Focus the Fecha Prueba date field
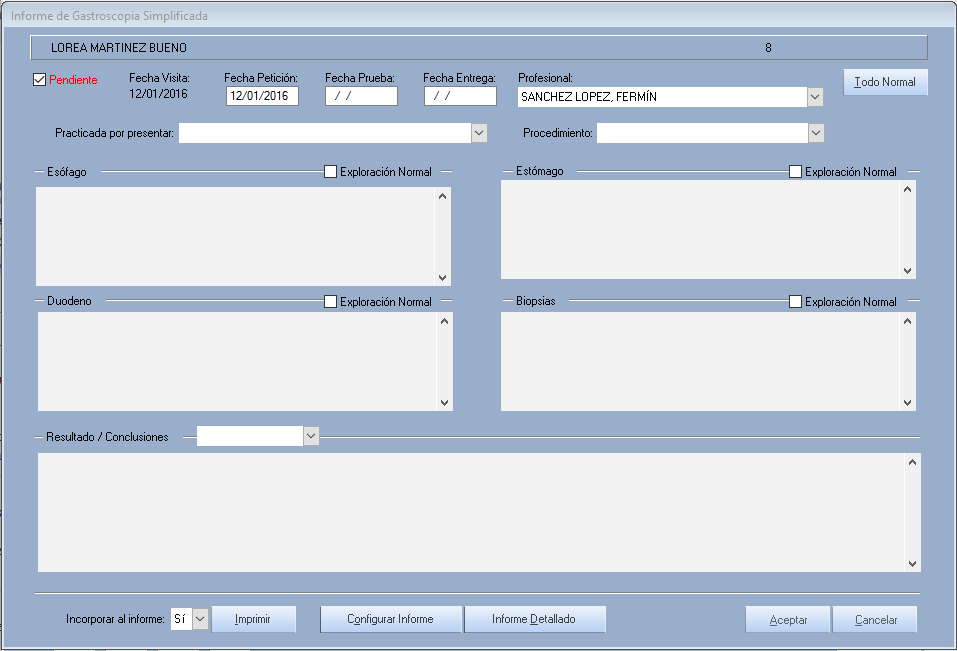Viewport: 957px width, 651px height. click(361, 97)
